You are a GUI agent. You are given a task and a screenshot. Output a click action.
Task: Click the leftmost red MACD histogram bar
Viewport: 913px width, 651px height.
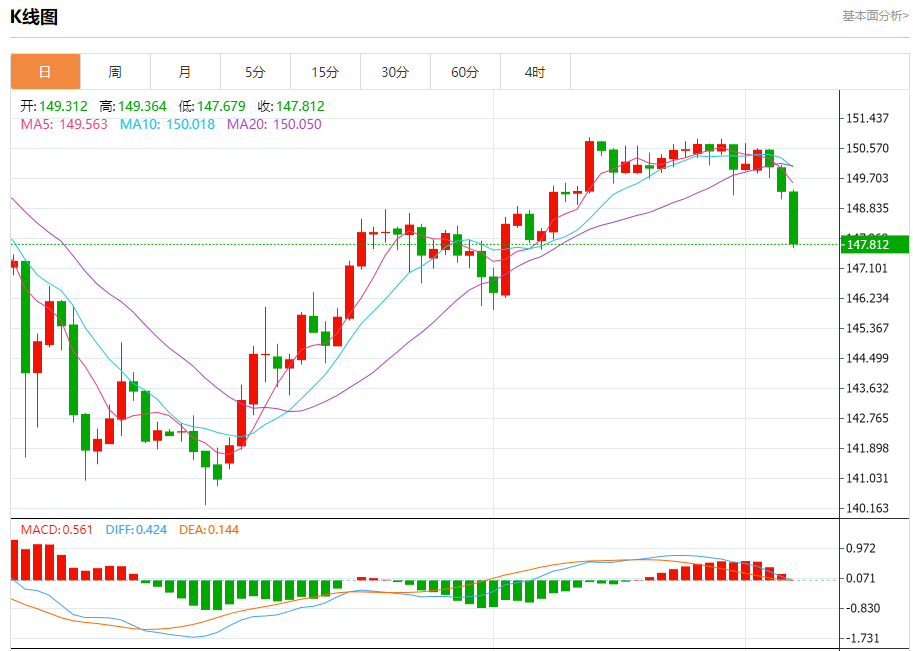pos(14,560)
